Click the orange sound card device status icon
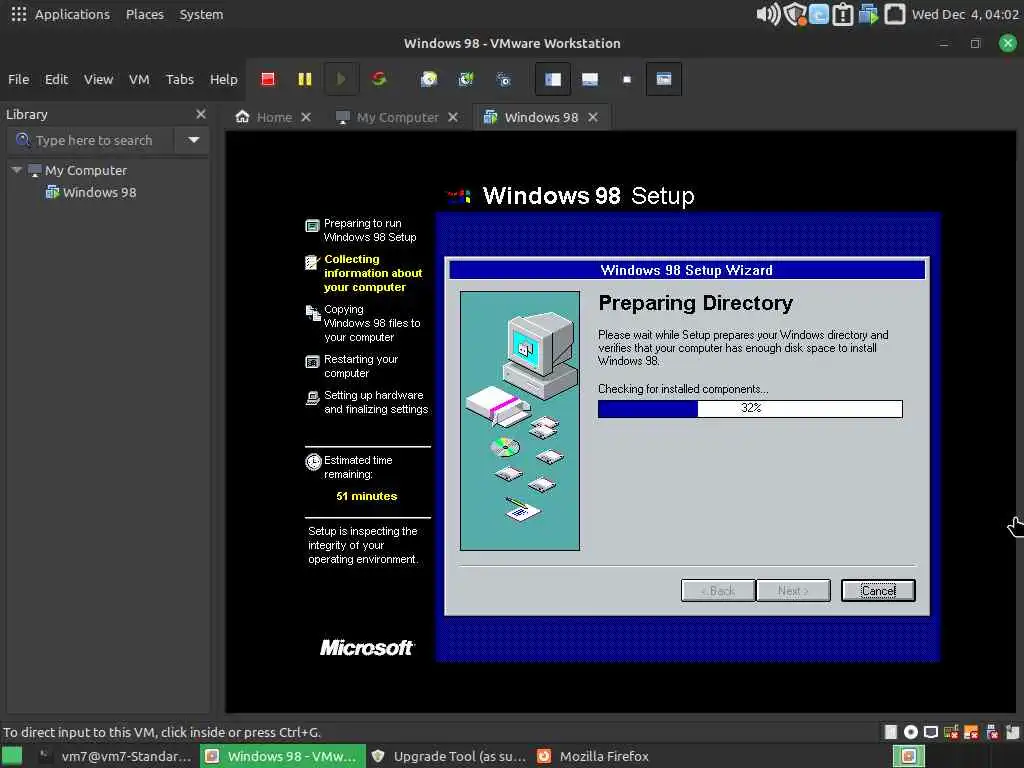Image resolution: width=1024 pixels, height=768 pixels. [971, 732]
